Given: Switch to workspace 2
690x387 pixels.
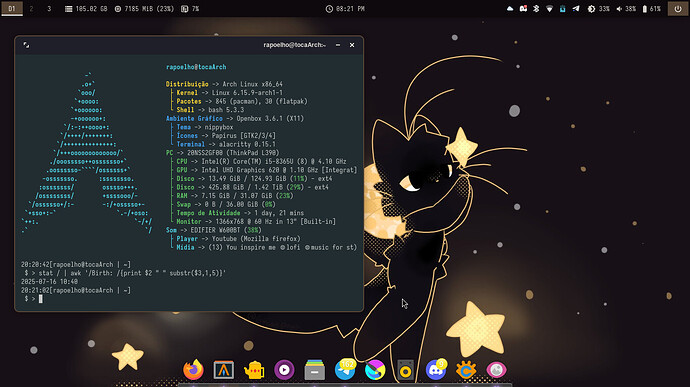Looking at the screenshot, I should click(x=31, y=8).
